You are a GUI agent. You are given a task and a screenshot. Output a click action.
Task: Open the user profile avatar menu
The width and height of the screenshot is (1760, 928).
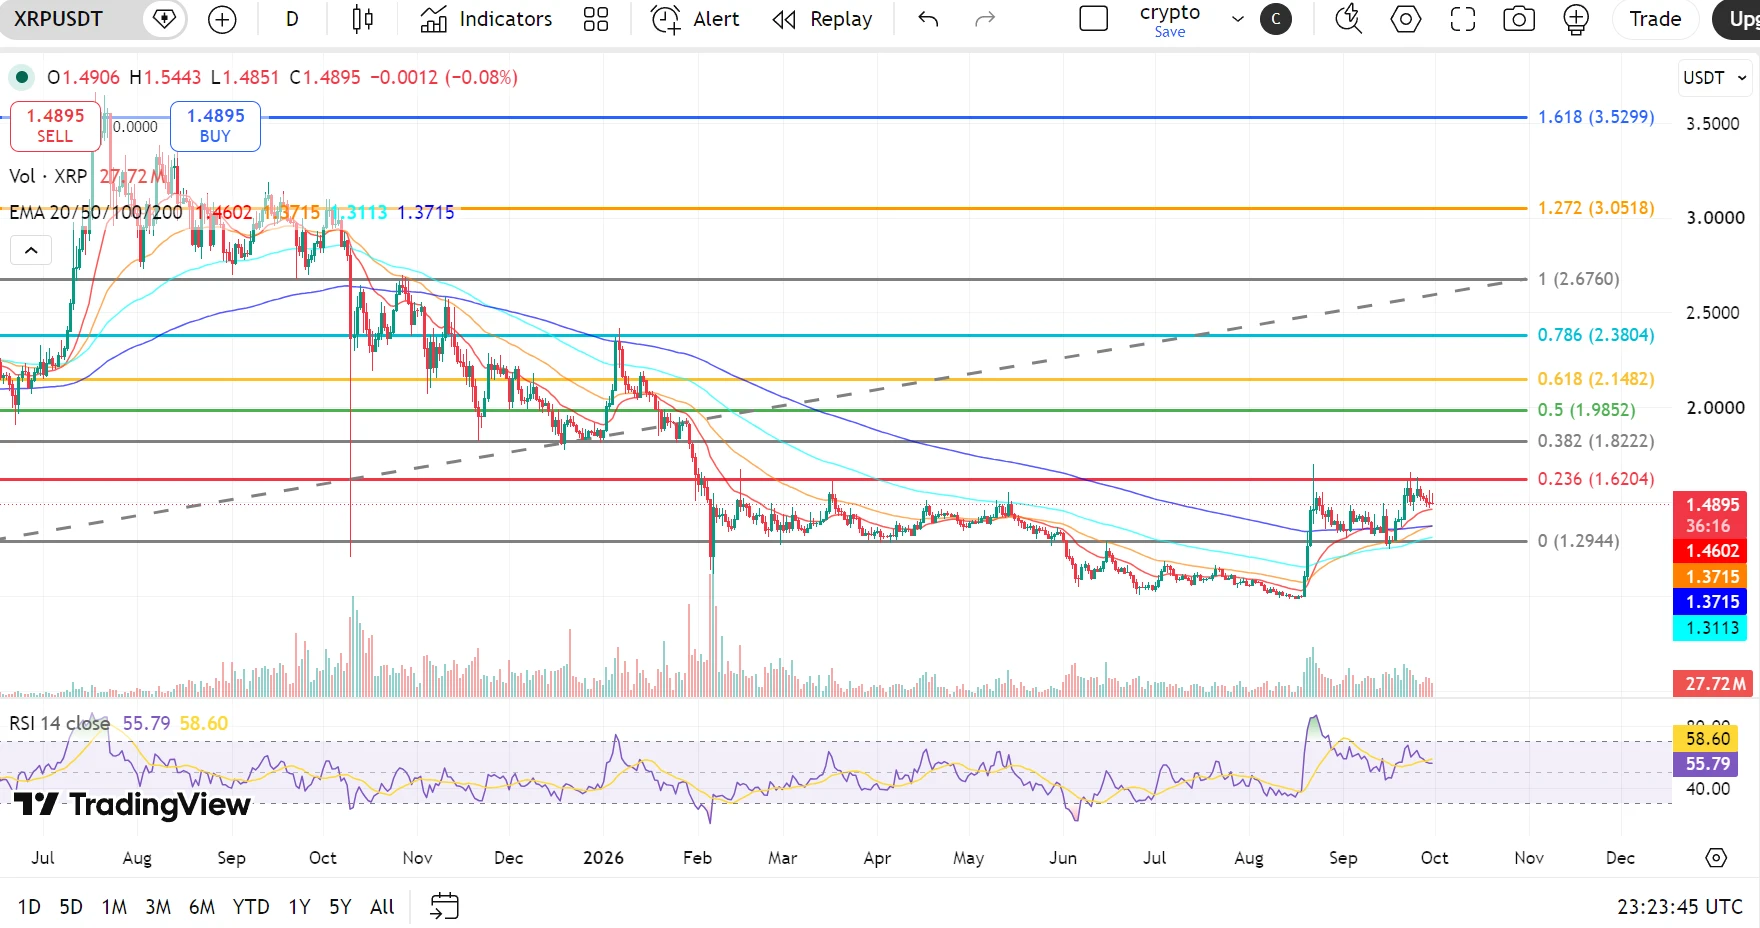click(1276, 19)
